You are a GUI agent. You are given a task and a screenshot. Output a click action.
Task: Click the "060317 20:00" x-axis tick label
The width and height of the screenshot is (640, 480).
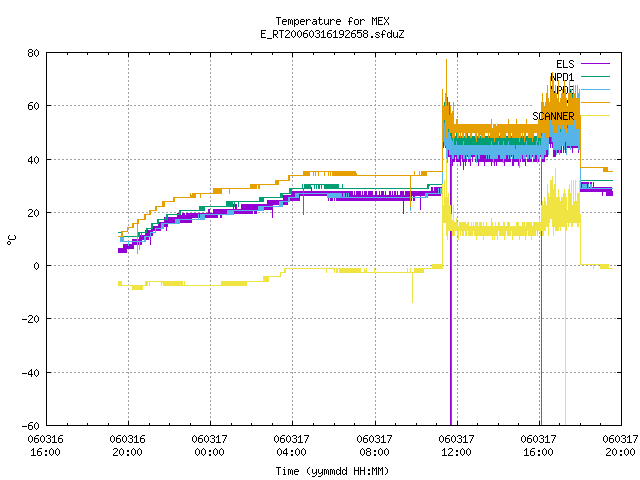620,446
